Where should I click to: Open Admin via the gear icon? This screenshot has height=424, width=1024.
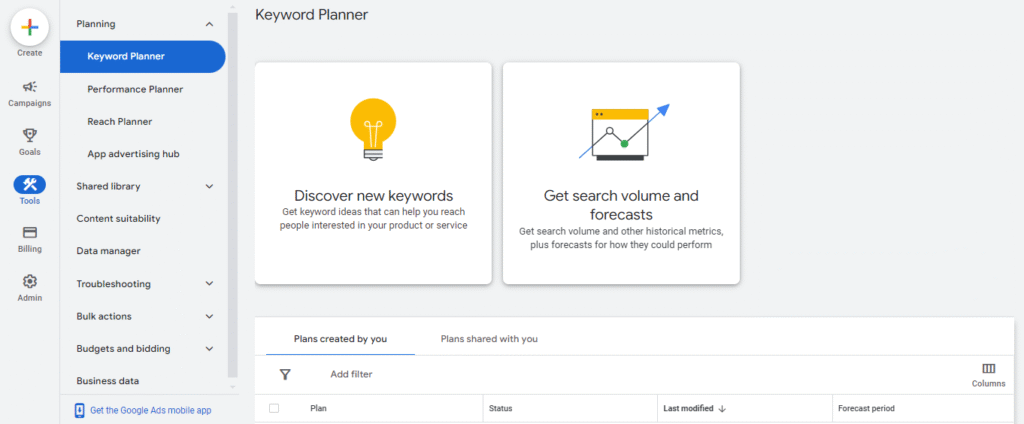[x=29, y=282]
